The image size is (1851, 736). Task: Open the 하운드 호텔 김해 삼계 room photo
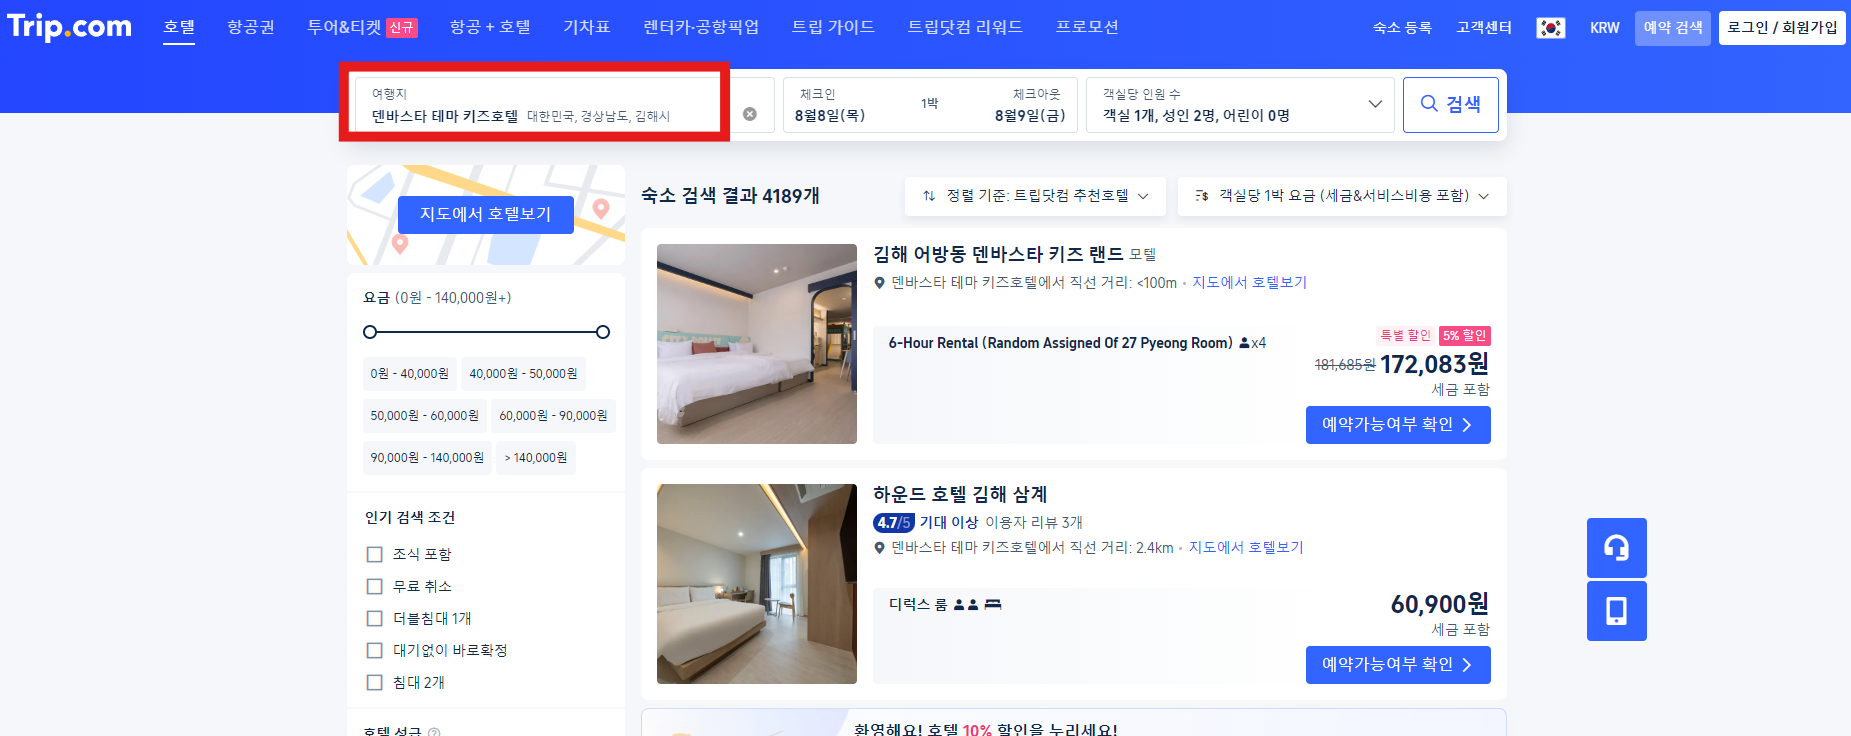pyautogui.click(x=757, y=584)
